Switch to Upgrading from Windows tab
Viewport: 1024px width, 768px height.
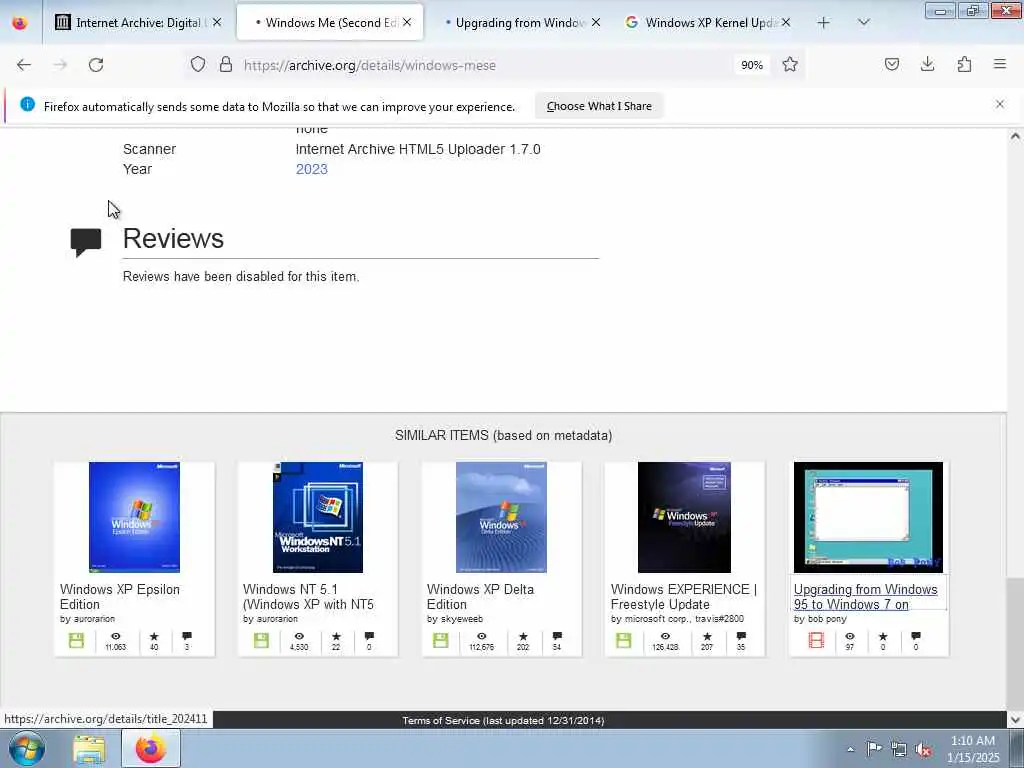tap(520, 23)
